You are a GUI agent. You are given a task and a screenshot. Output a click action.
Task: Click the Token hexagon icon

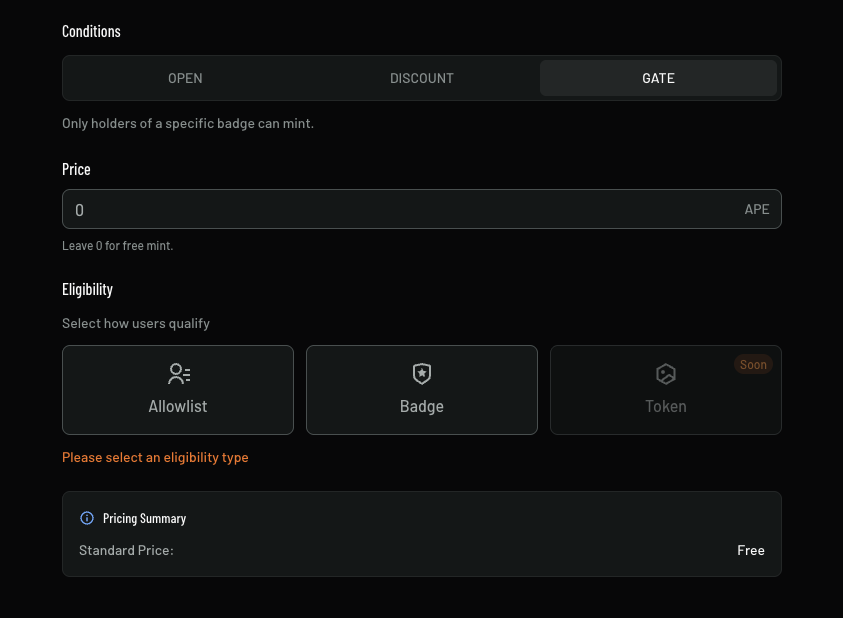pyautogui.click(x=665, y=373)
